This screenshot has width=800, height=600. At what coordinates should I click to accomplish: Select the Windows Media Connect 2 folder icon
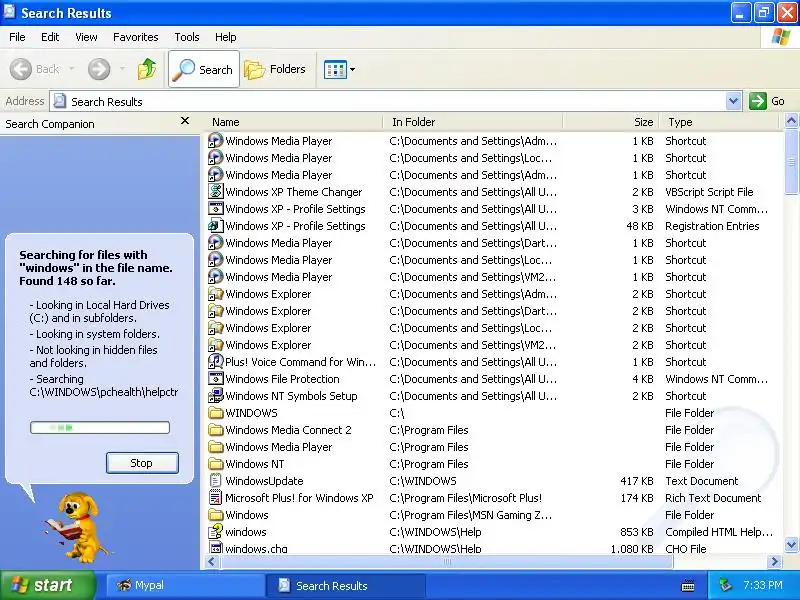(x=216, y=430)
